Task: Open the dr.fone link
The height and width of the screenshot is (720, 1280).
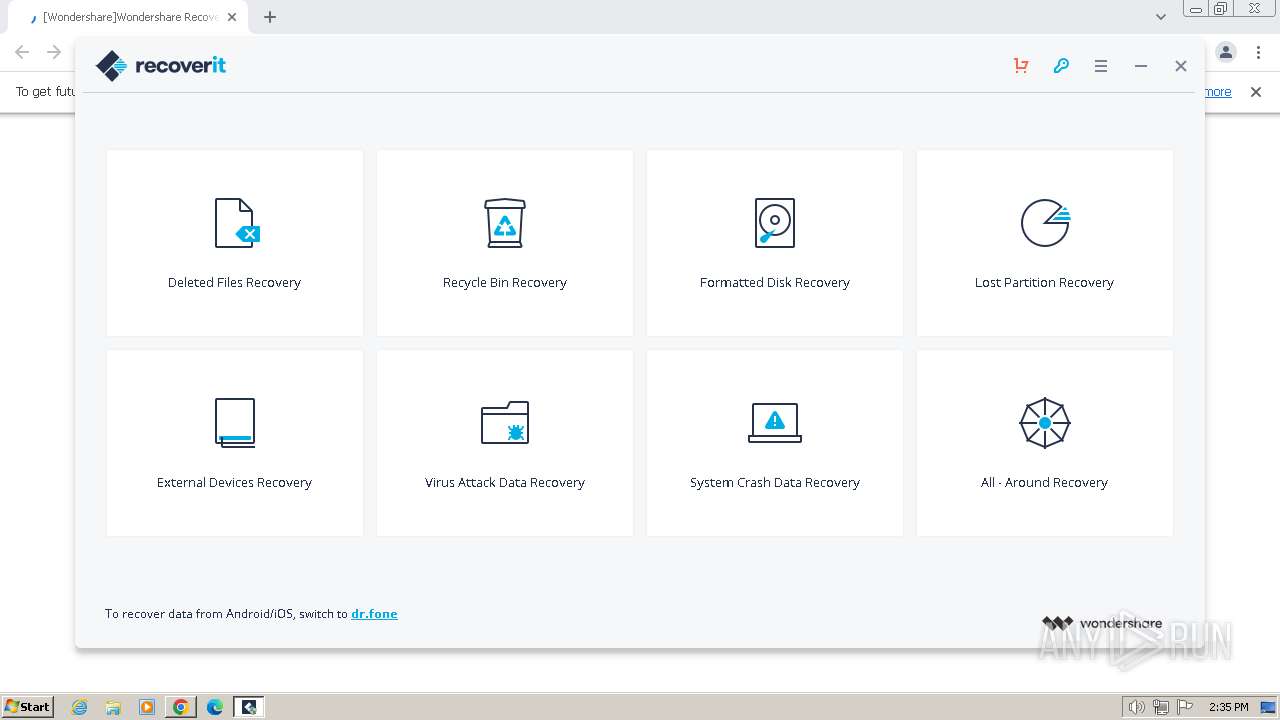Action: (x=374, y=614)
